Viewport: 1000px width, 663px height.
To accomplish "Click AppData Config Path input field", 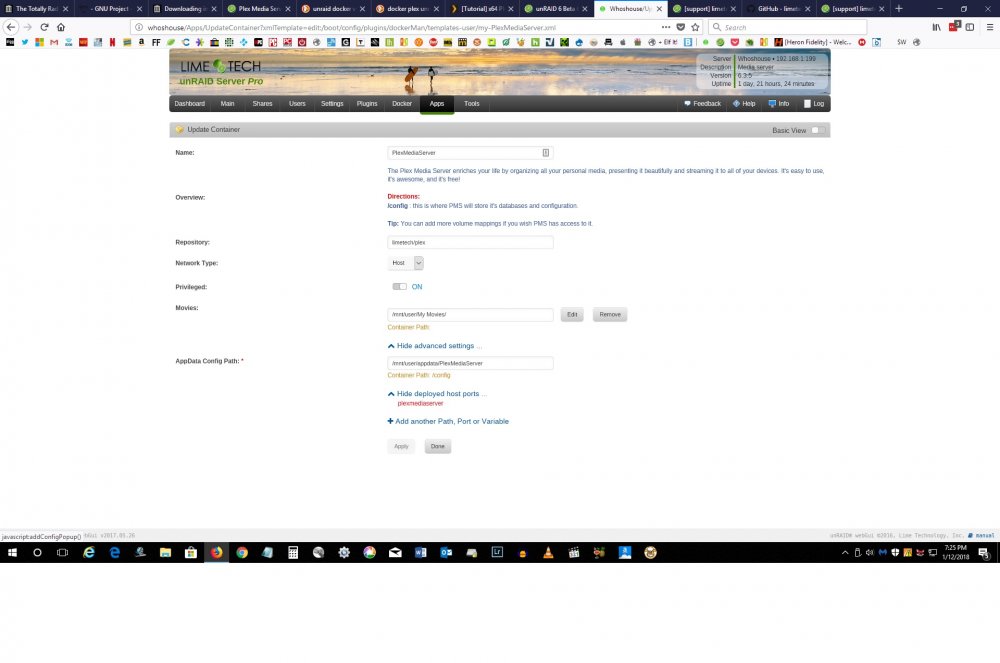I will [471, 363].
